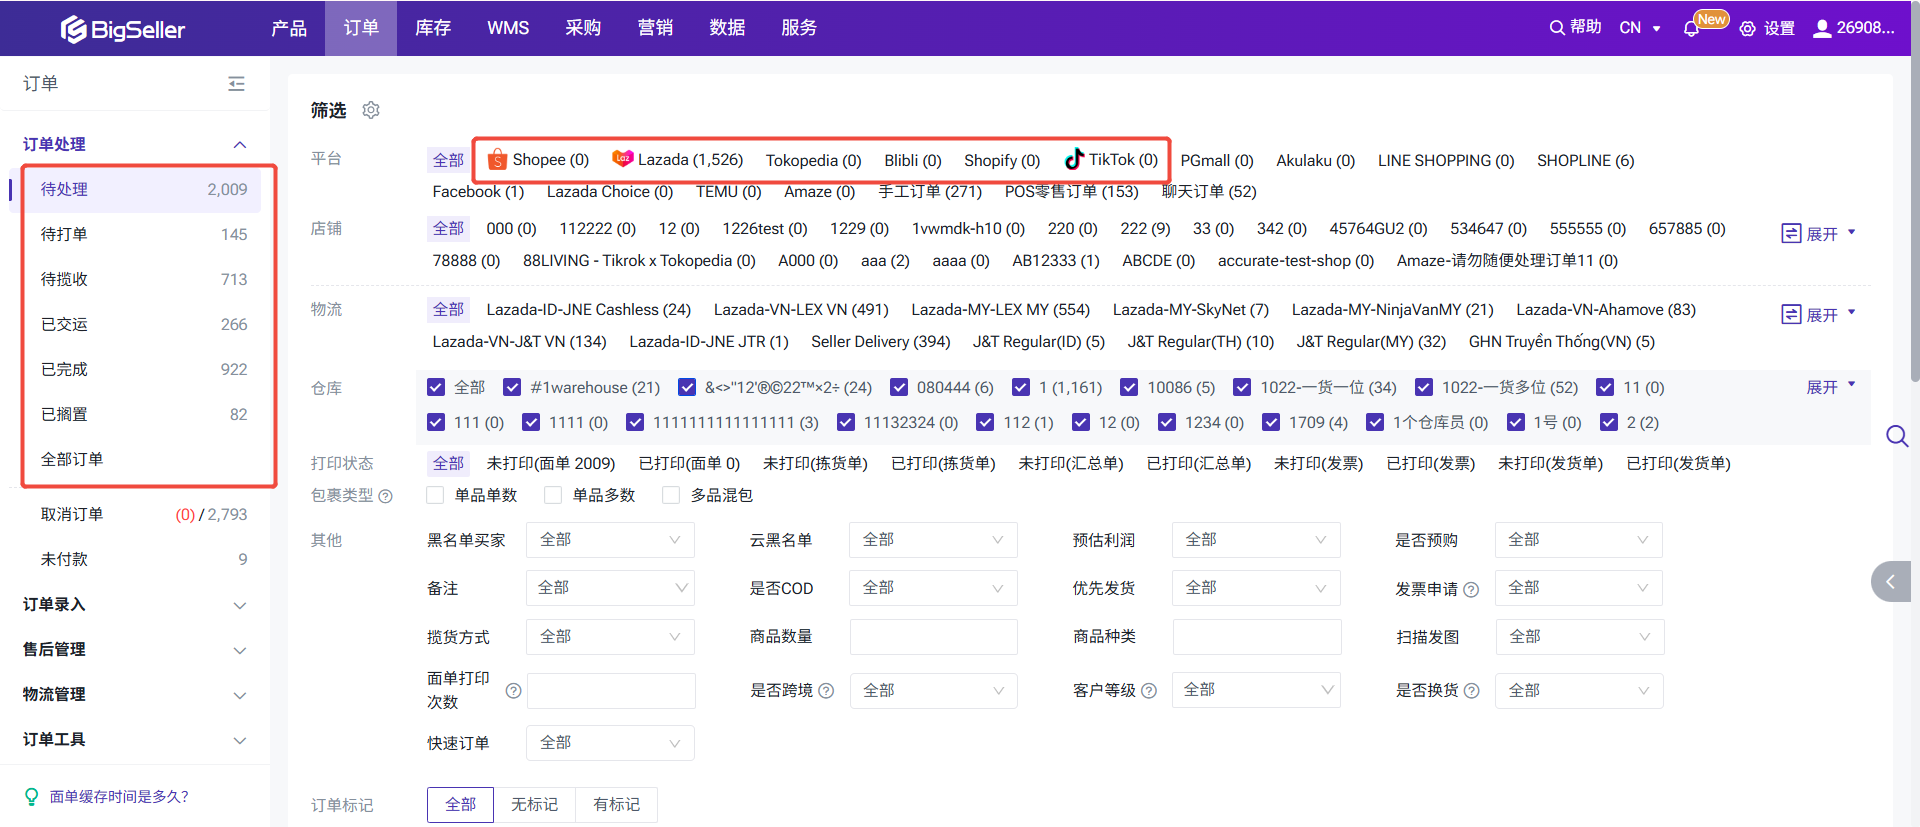Open the 待打单 order list
Image resolution: width=1920 pixels, height=827 pixels.
[x=64, y=234]
